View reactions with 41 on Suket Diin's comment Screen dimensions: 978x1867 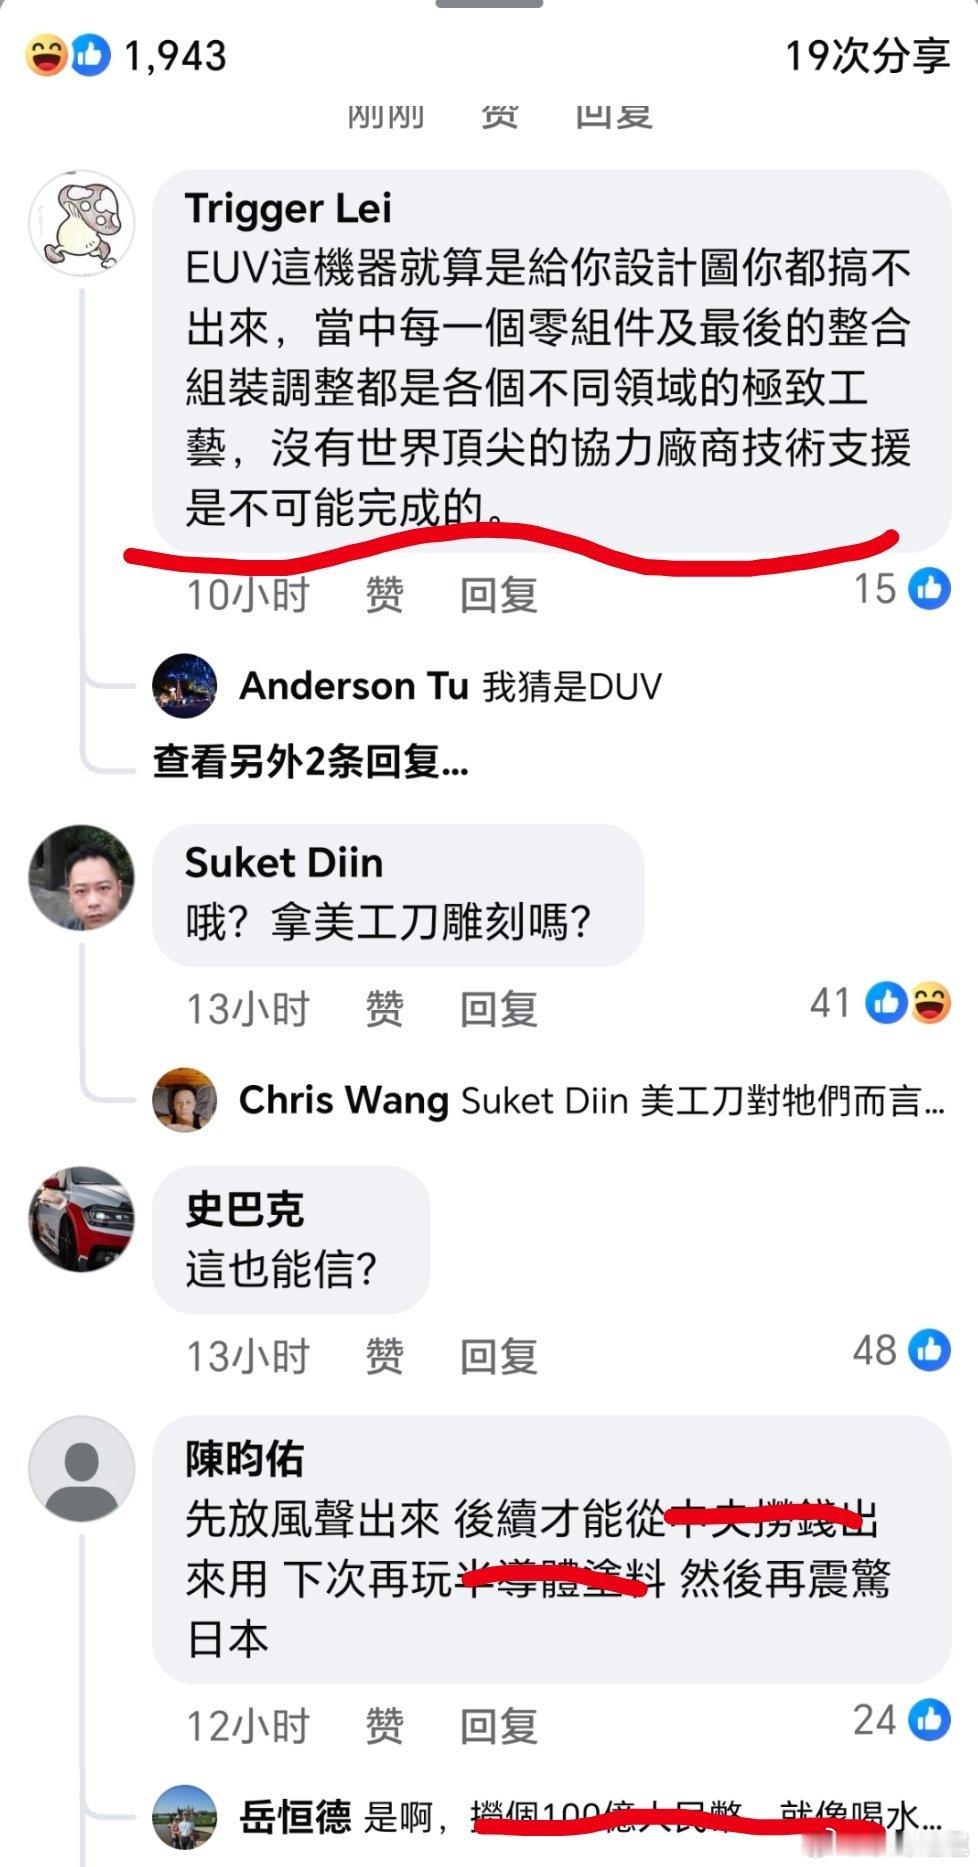pos(880,1002)
